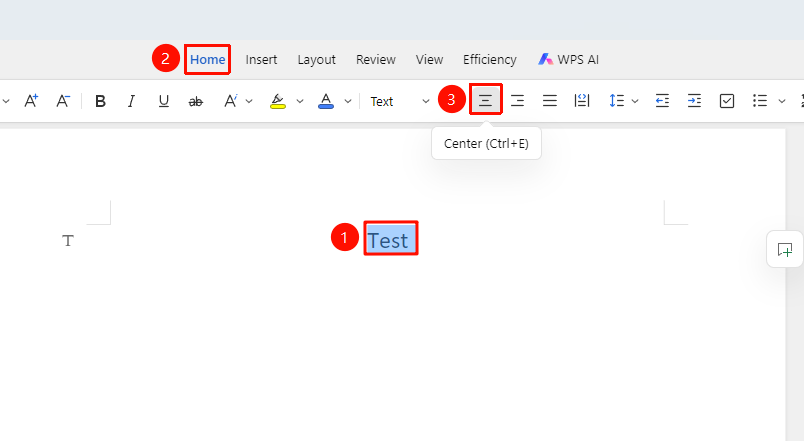804x441 pixels.
Task: Justify the paragraph text
Action: tap(550, 101)
